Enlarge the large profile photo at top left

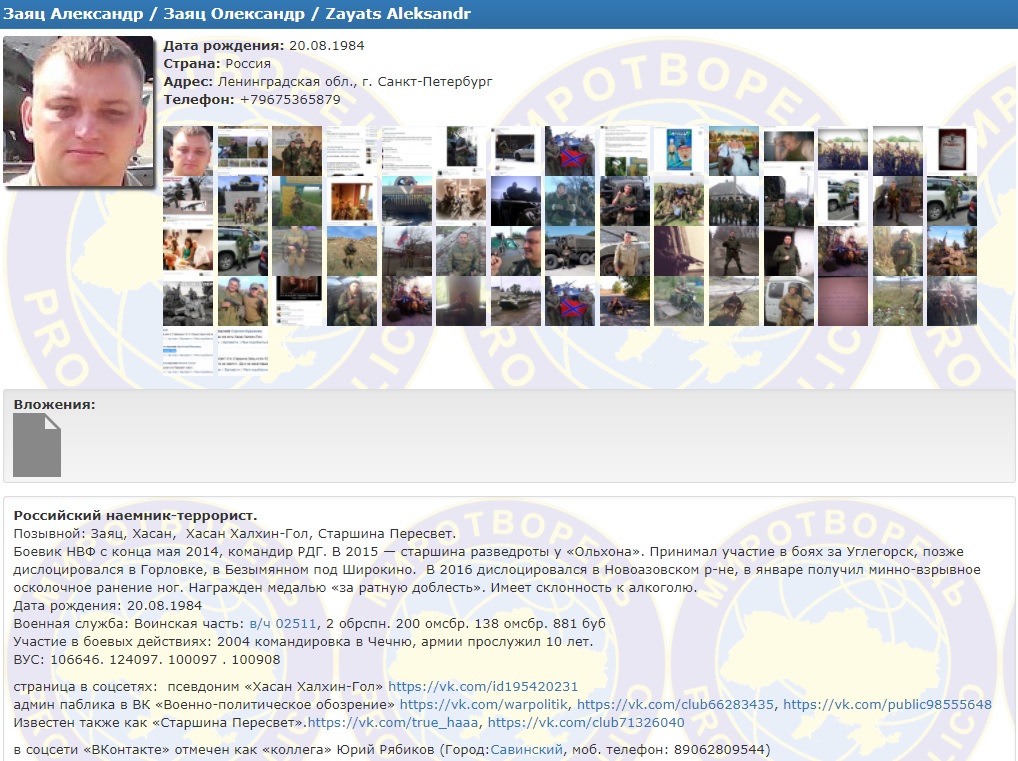pyautogui.click(x=78, y=111)
